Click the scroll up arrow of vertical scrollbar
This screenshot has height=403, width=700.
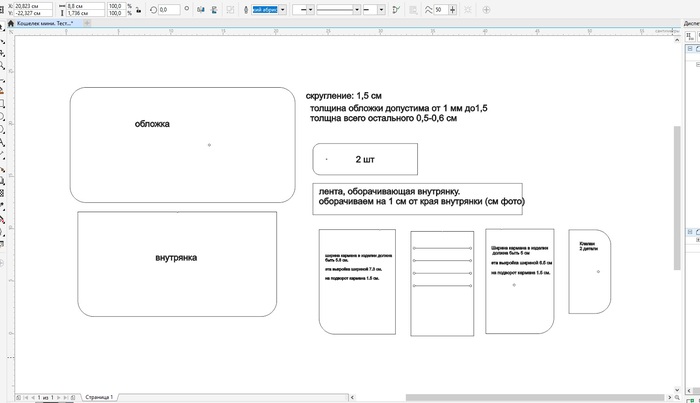pyautogui.click(x=677, y=40)
